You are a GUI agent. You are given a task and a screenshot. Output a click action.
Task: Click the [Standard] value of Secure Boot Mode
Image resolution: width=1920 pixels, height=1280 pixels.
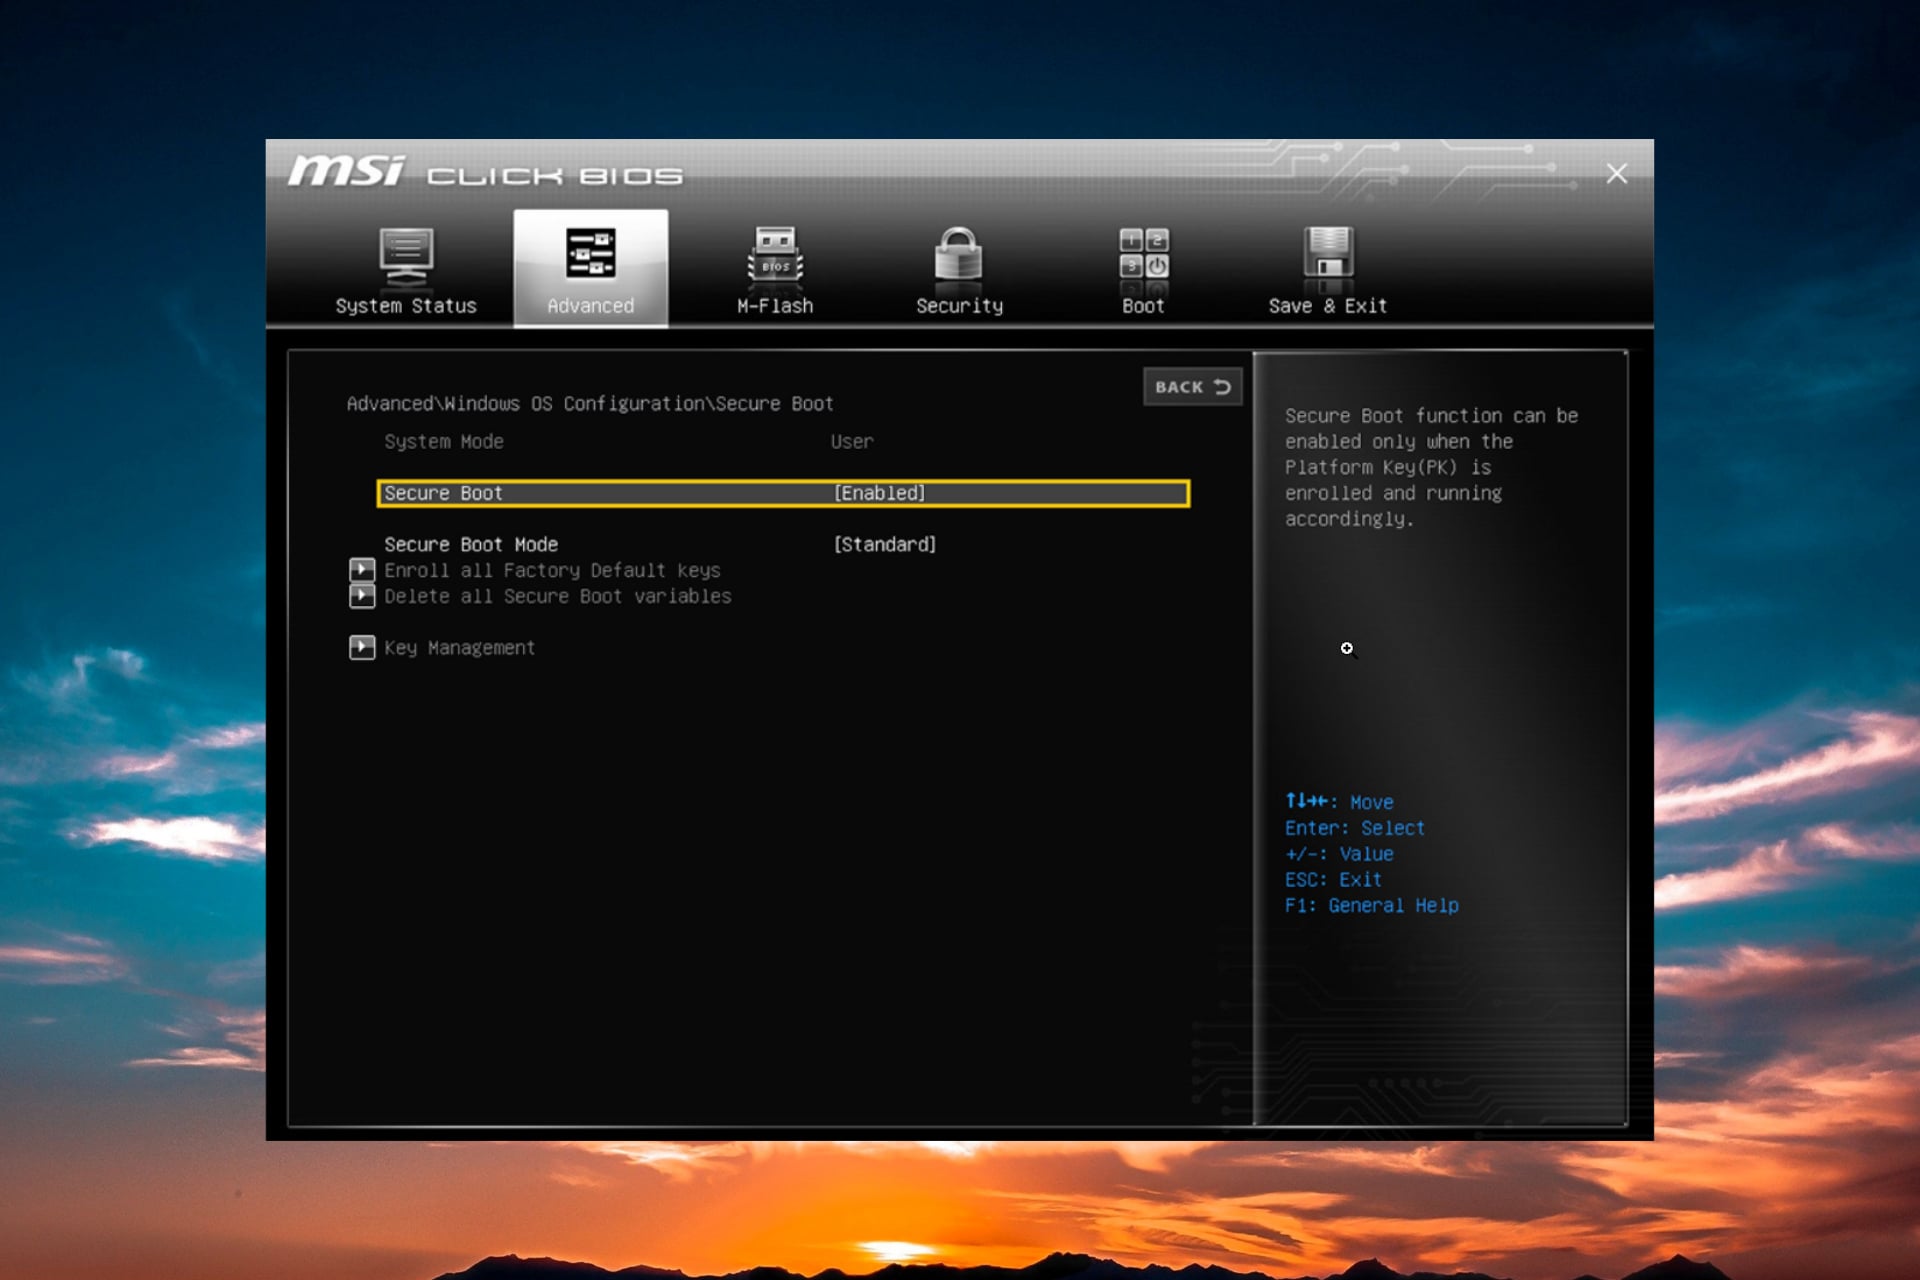click(x=884, y=544)
